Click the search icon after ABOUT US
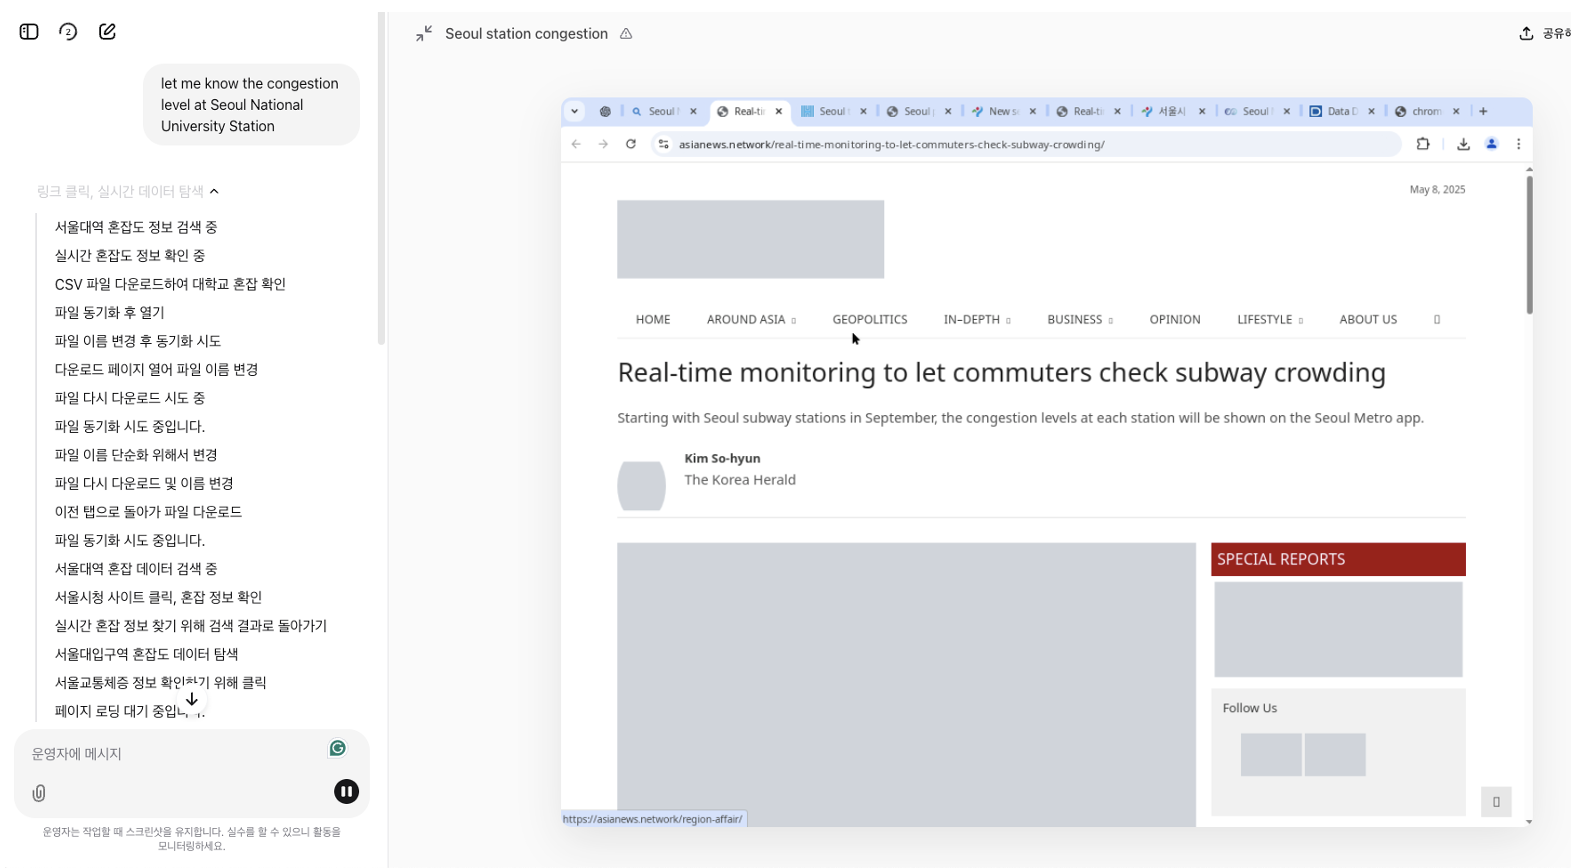This screenshot has height=868, width=1584. pos(1437,320)
